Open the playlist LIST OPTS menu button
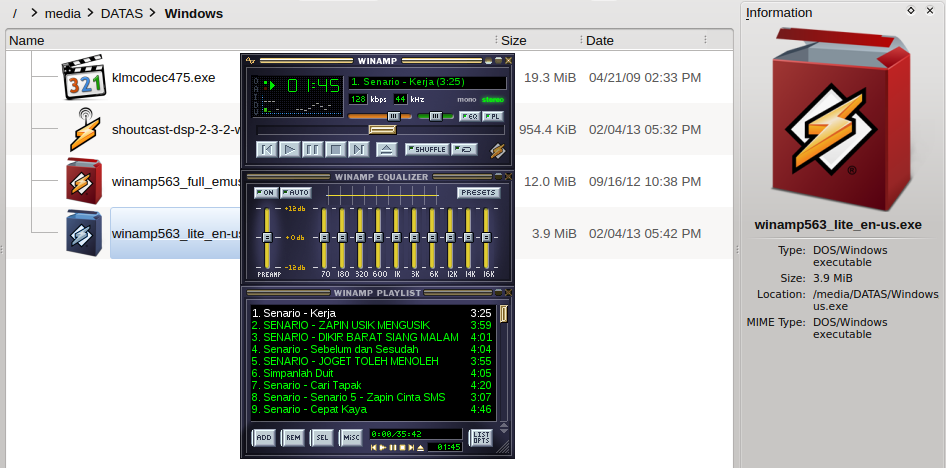 point(481,438)
